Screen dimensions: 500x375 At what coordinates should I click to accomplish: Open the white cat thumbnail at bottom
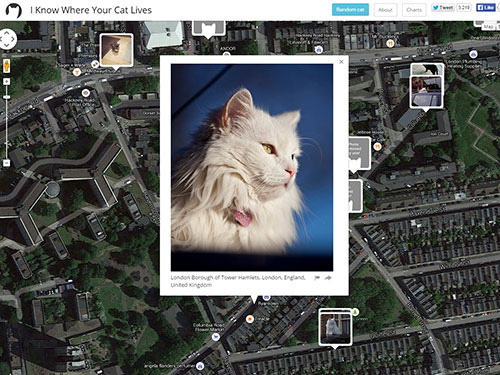click(x=335, y=327)
